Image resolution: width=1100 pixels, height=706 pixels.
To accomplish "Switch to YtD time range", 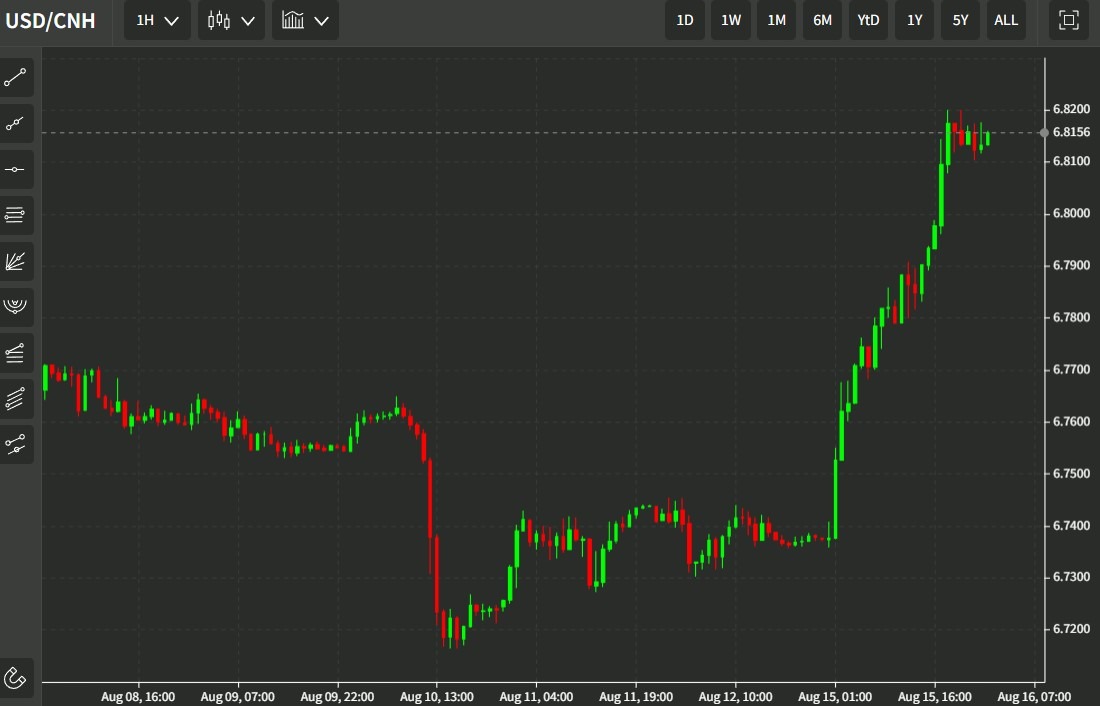I will pos(868,20).
